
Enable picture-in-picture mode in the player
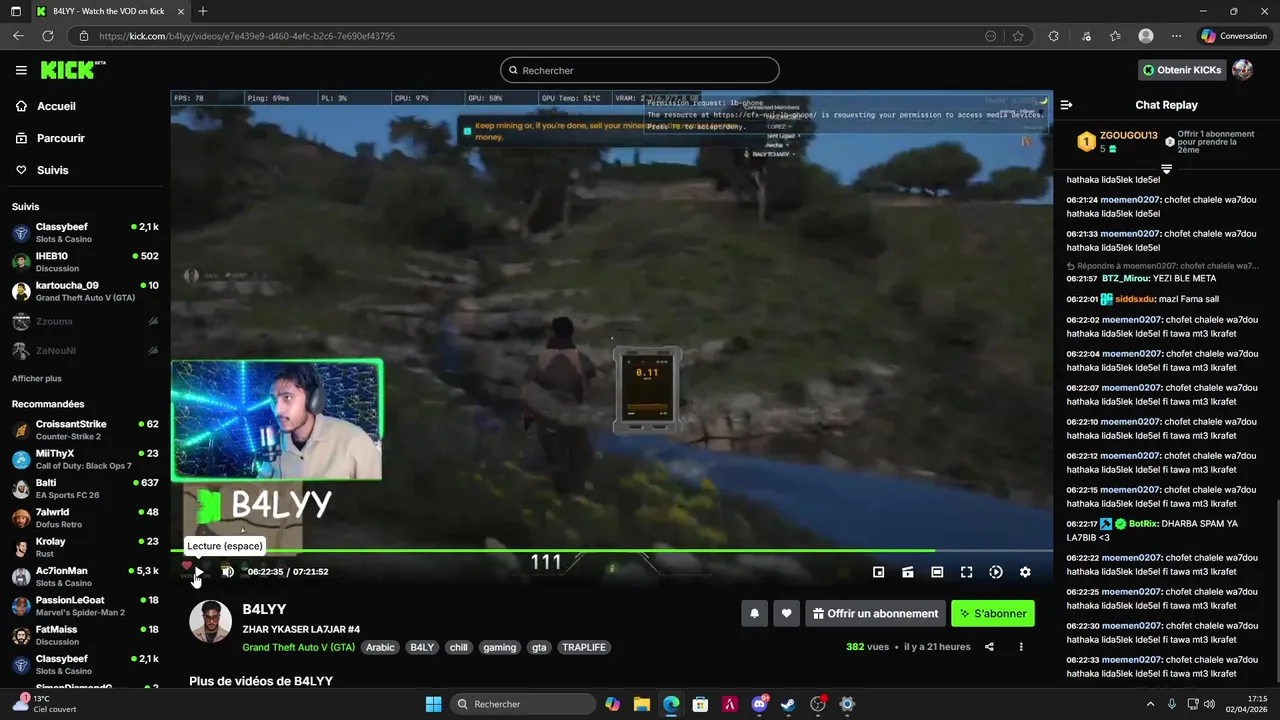coord(878,572)
